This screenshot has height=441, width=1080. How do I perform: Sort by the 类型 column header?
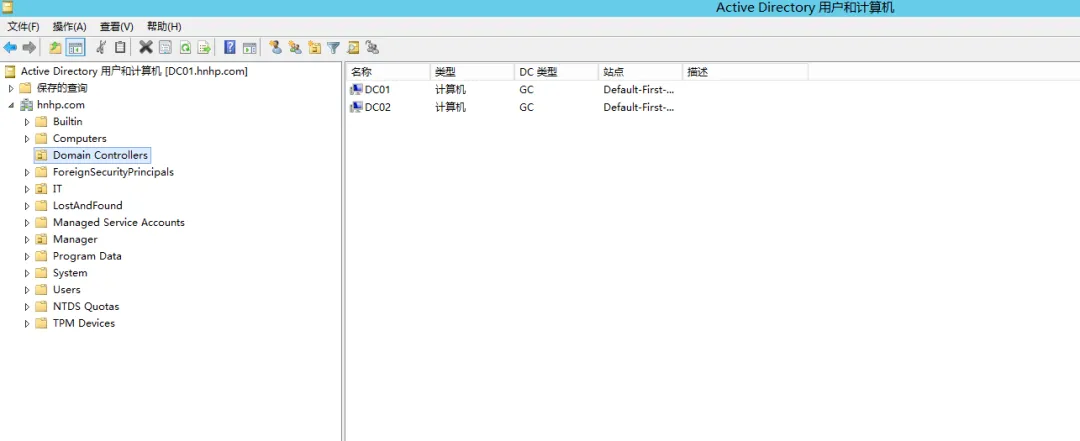(x=472, y=72)
